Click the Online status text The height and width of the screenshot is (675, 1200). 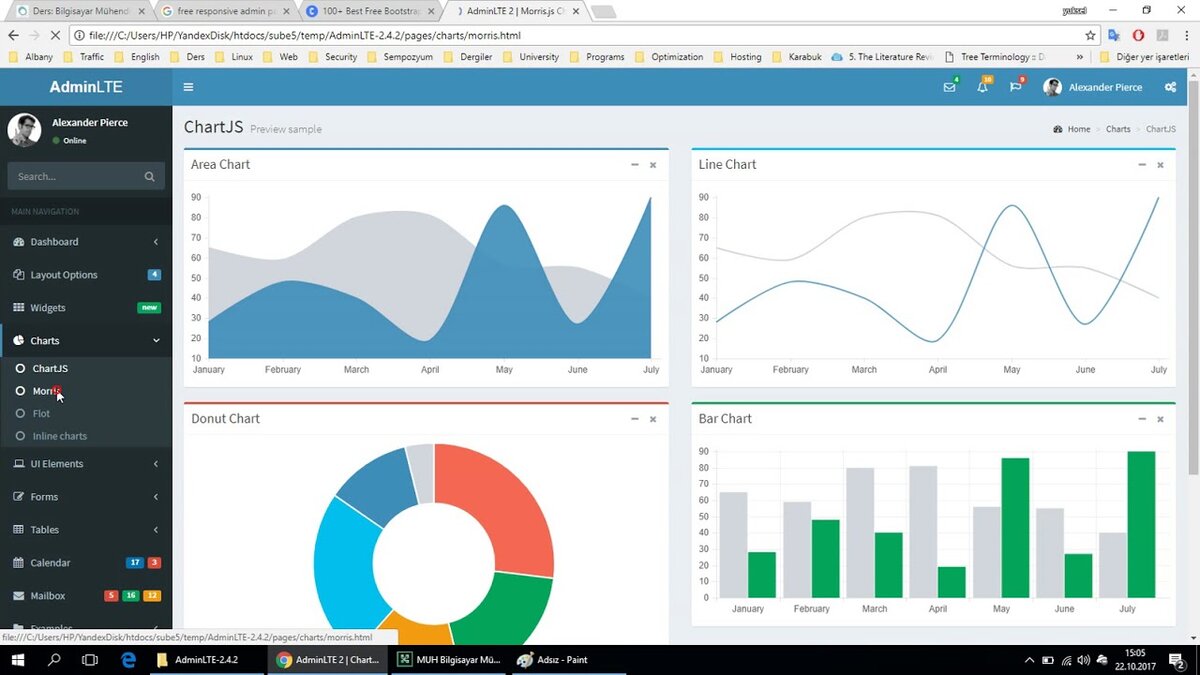75,141
